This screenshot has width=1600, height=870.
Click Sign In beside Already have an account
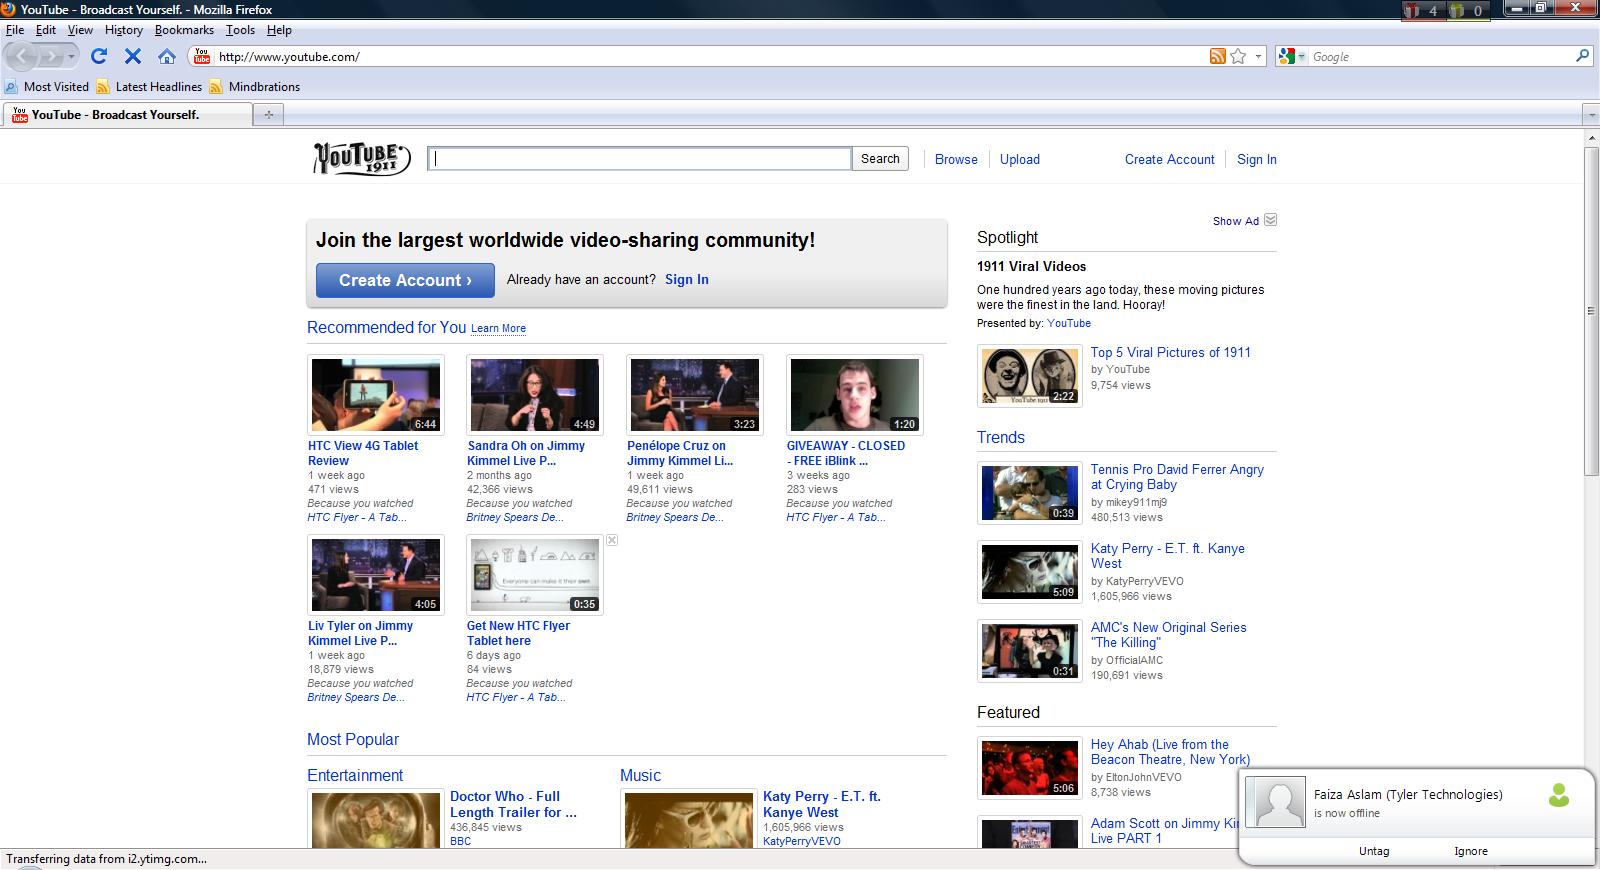click(x=687, y=280)
